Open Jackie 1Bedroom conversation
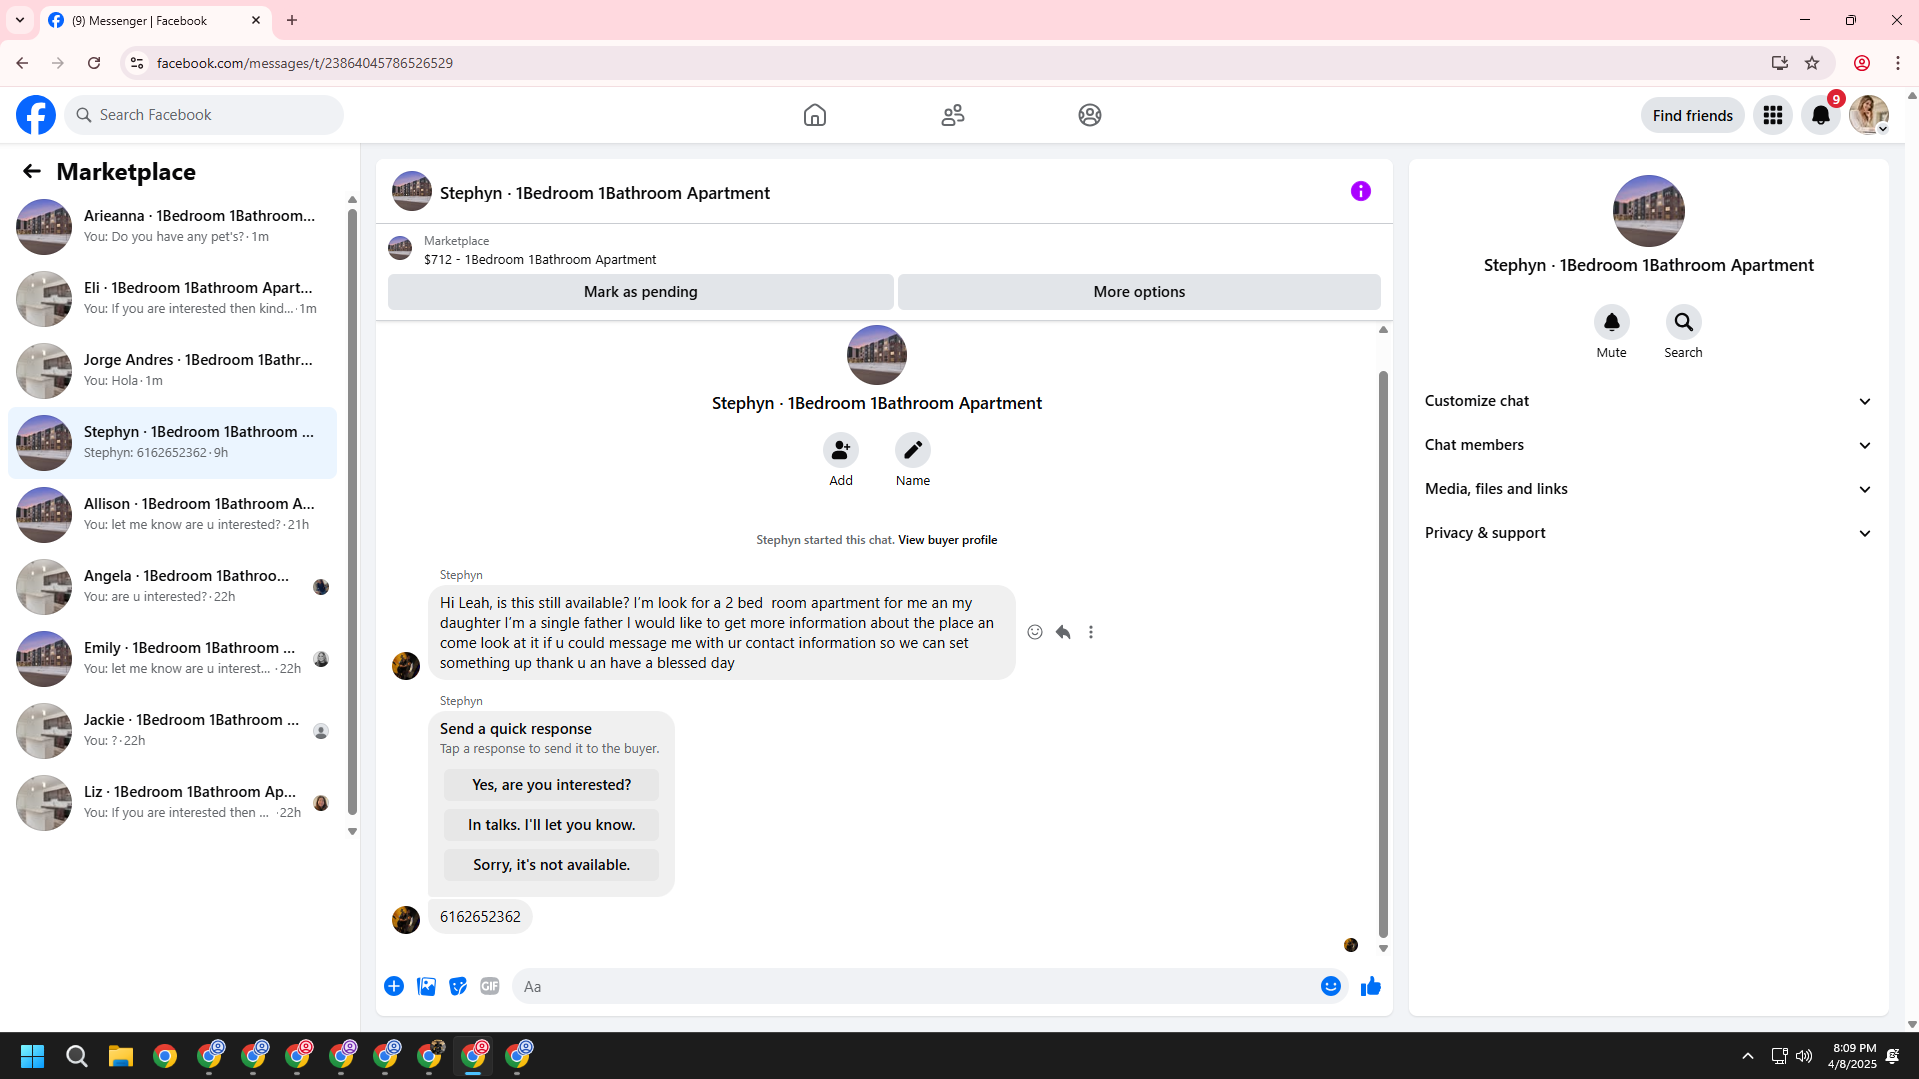1919x1079 pixels. 172,731
